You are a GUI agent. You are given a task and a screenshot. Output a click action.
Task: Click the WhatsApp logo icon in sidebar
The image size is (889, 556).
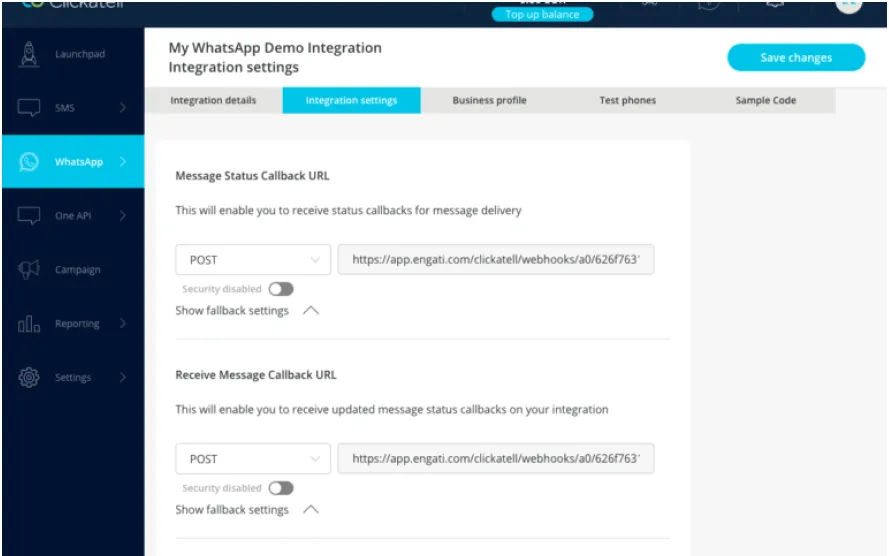29,162
